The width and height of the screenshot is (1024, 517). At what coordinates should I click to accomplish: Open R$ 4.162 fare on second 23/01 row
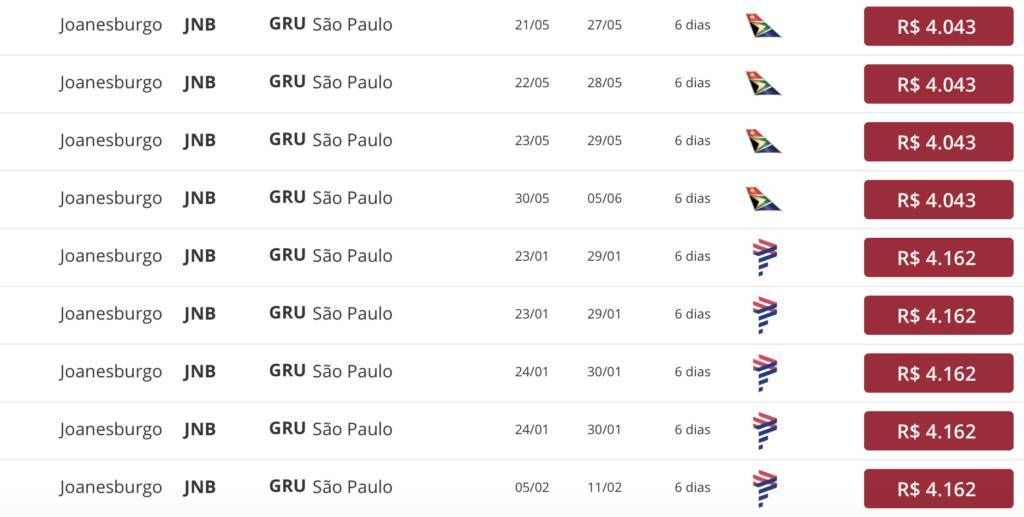point(938,315)
